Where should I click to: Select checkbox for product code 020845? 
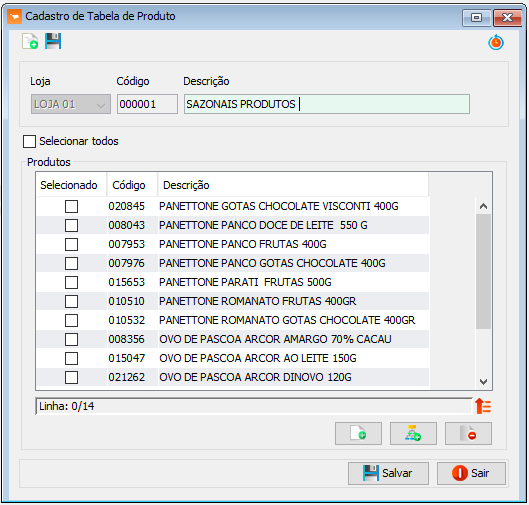point(71,206)
